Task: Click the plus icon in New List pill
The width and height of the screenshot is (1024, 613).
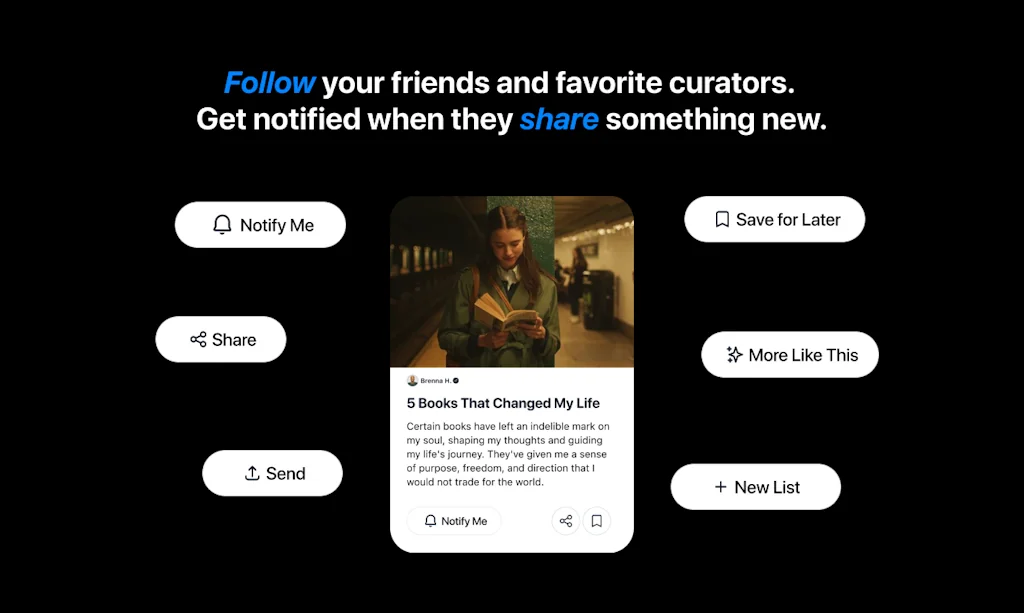Action: [720, 487]
